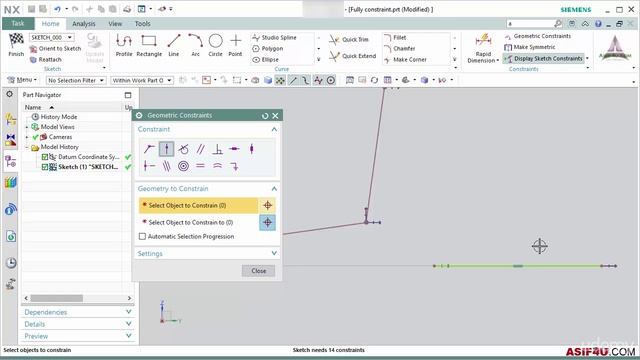
Task: Click Geometric Constraints in the ribbon
Action: (x=538, y=36)
